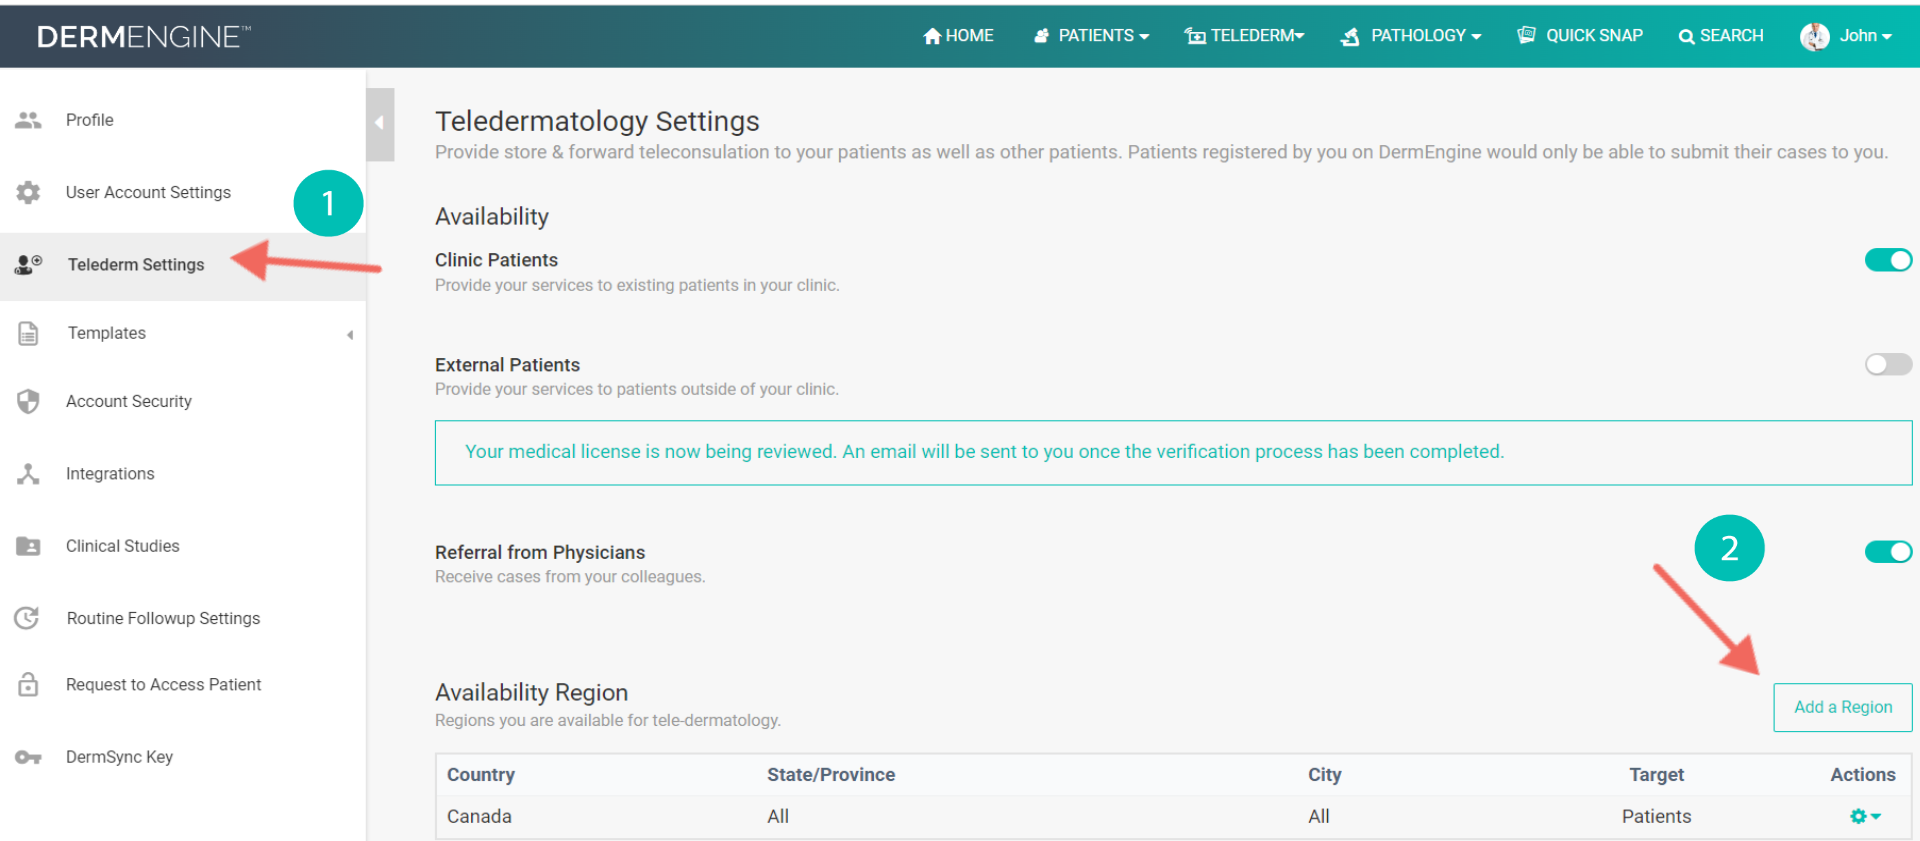Click the Telederm camera icon in navbar

tap(1195, 36)
